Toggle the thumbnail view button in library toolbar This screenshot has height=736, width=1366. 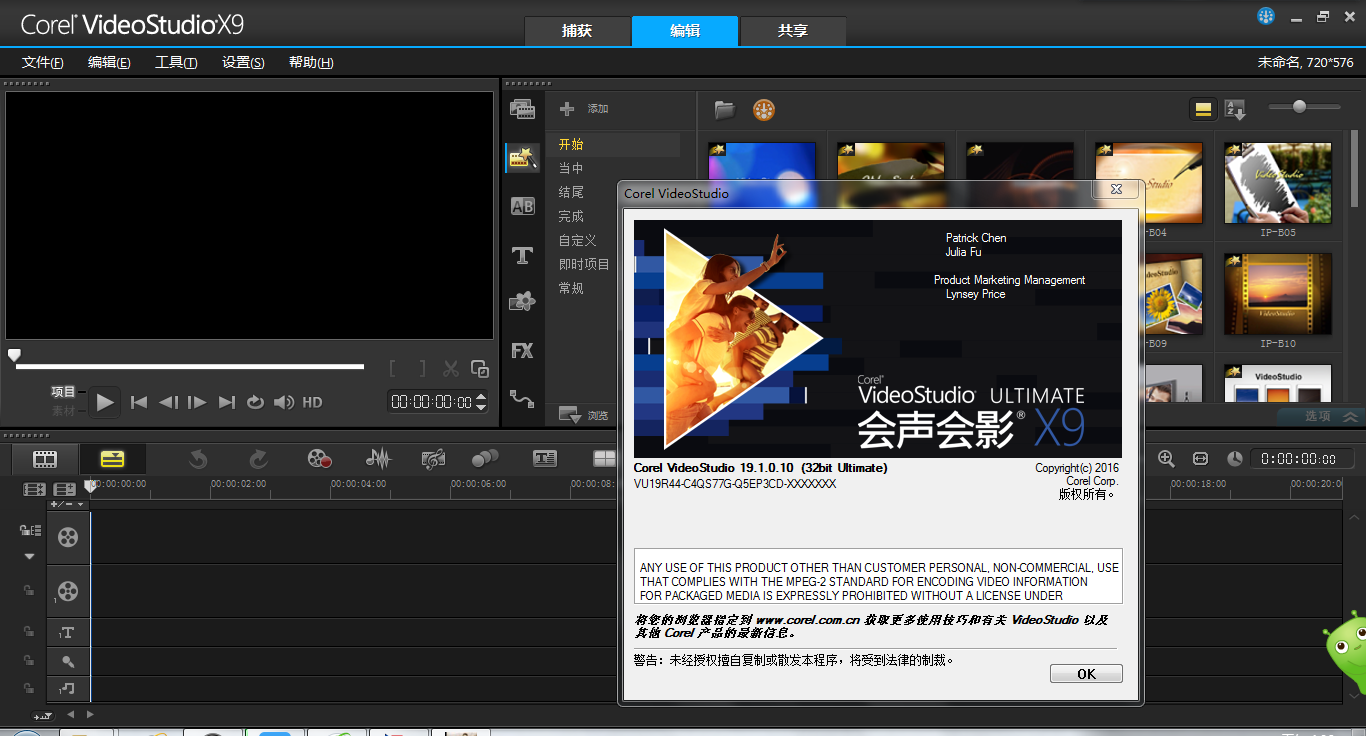point(1203,109)
